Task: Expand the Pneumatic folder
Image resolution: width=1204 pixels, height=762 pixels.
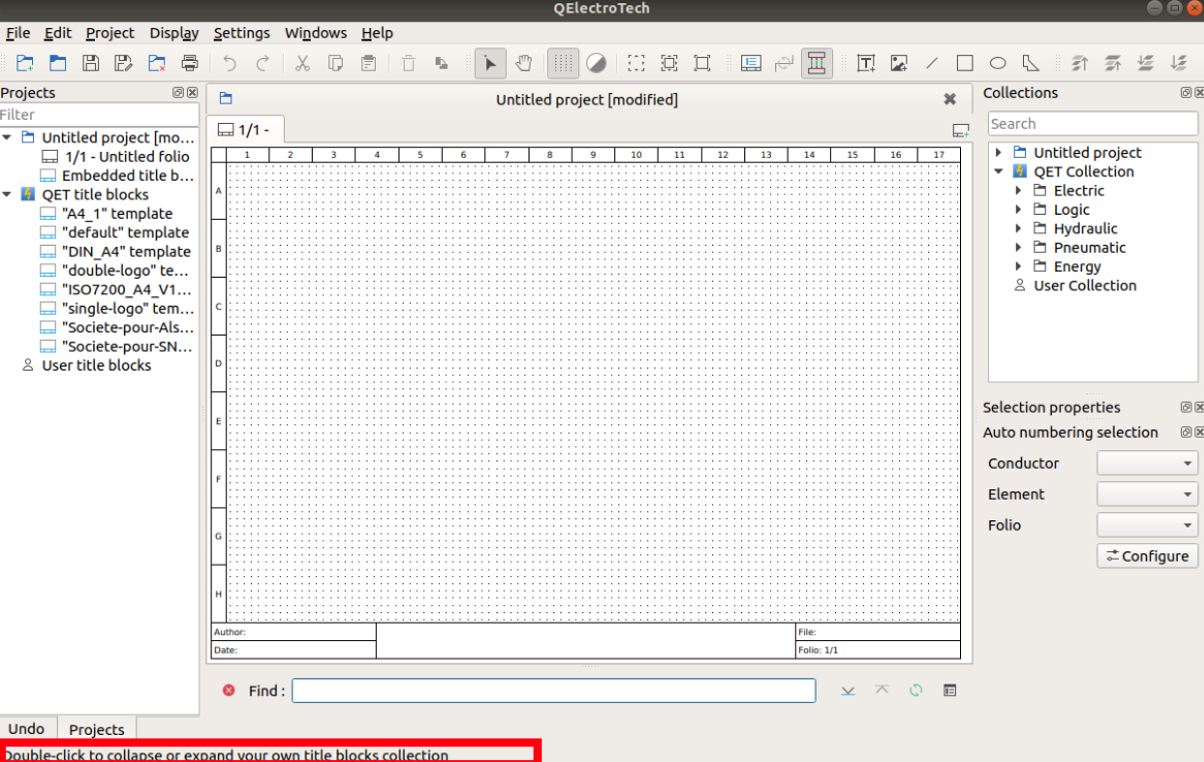Action: 1018,247
